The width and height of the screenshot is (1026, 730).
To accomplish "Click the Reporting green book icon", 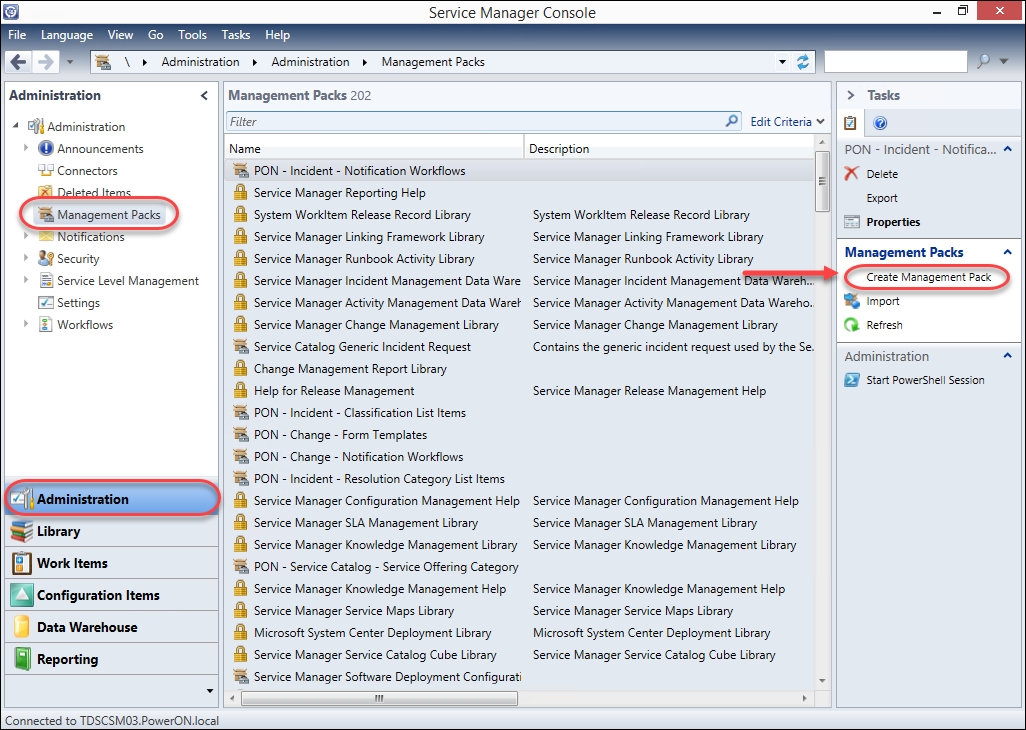I will (x=22, y=659).
